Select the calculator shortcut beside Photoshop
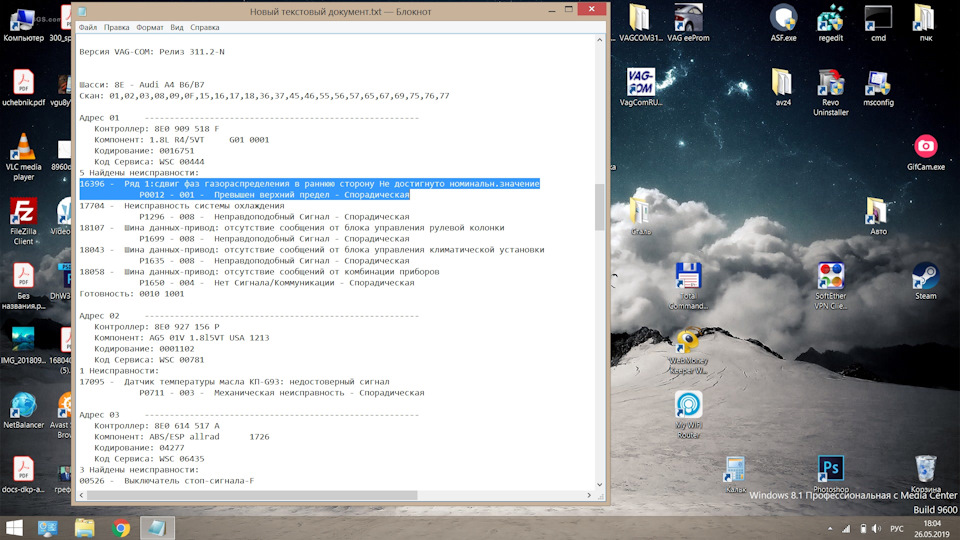960x540 pixels. 735,474
